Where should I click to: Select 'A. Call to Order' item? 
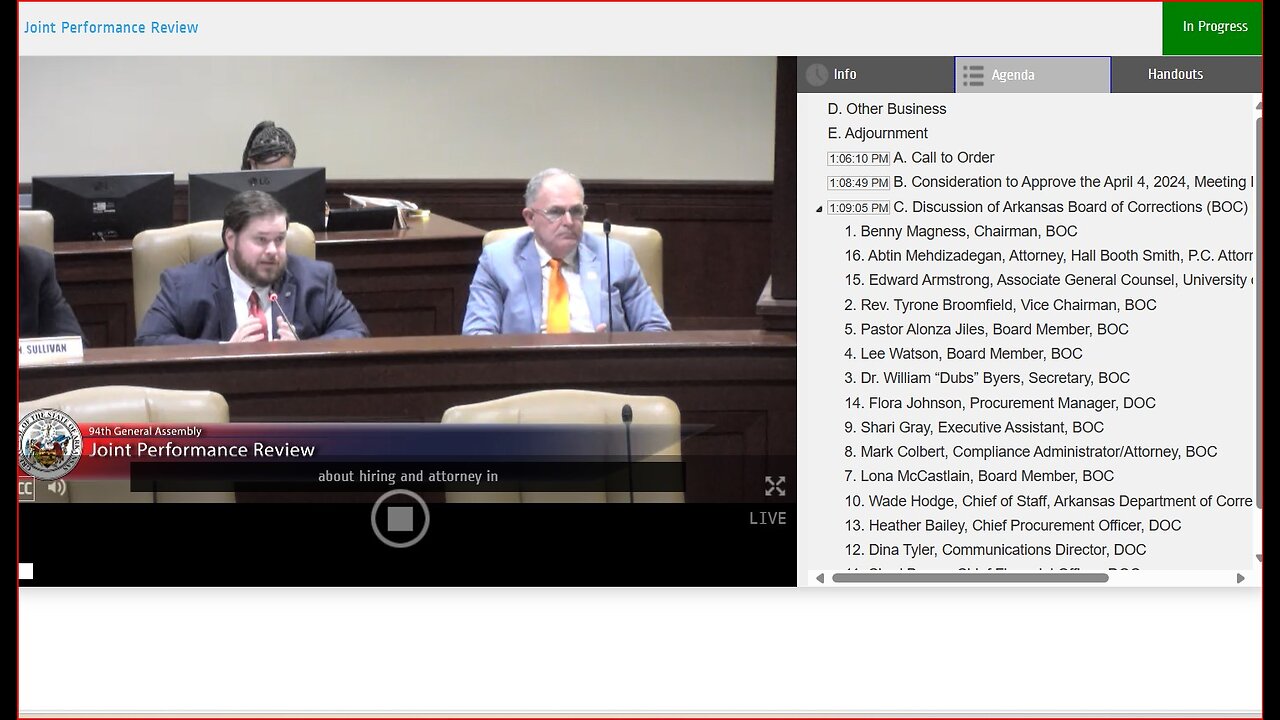(x=944, y=158)
